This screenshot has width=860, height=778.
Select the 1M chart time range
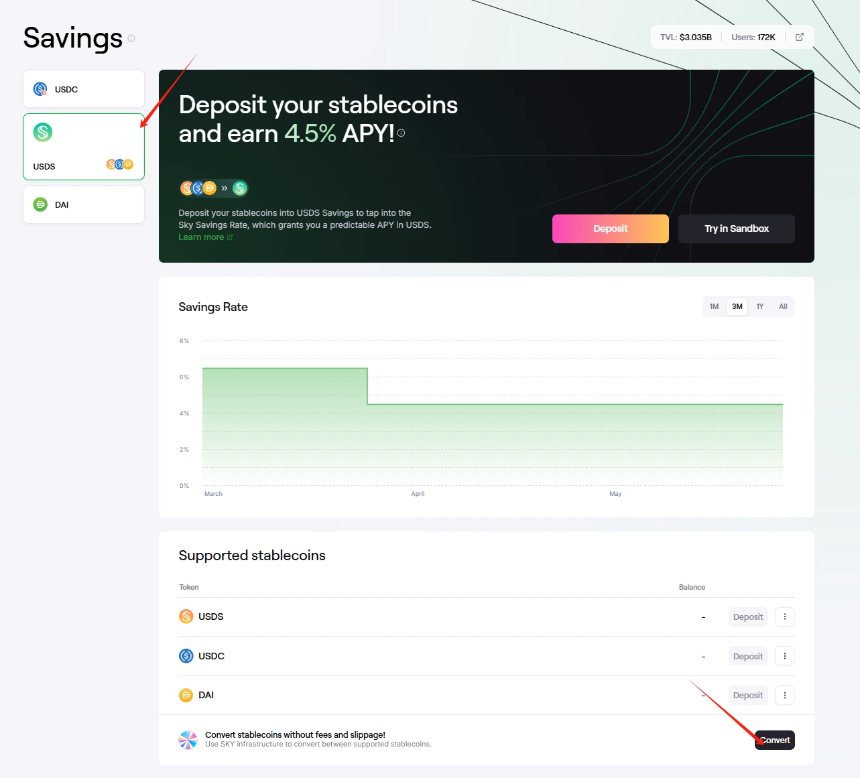click(714, 307)
